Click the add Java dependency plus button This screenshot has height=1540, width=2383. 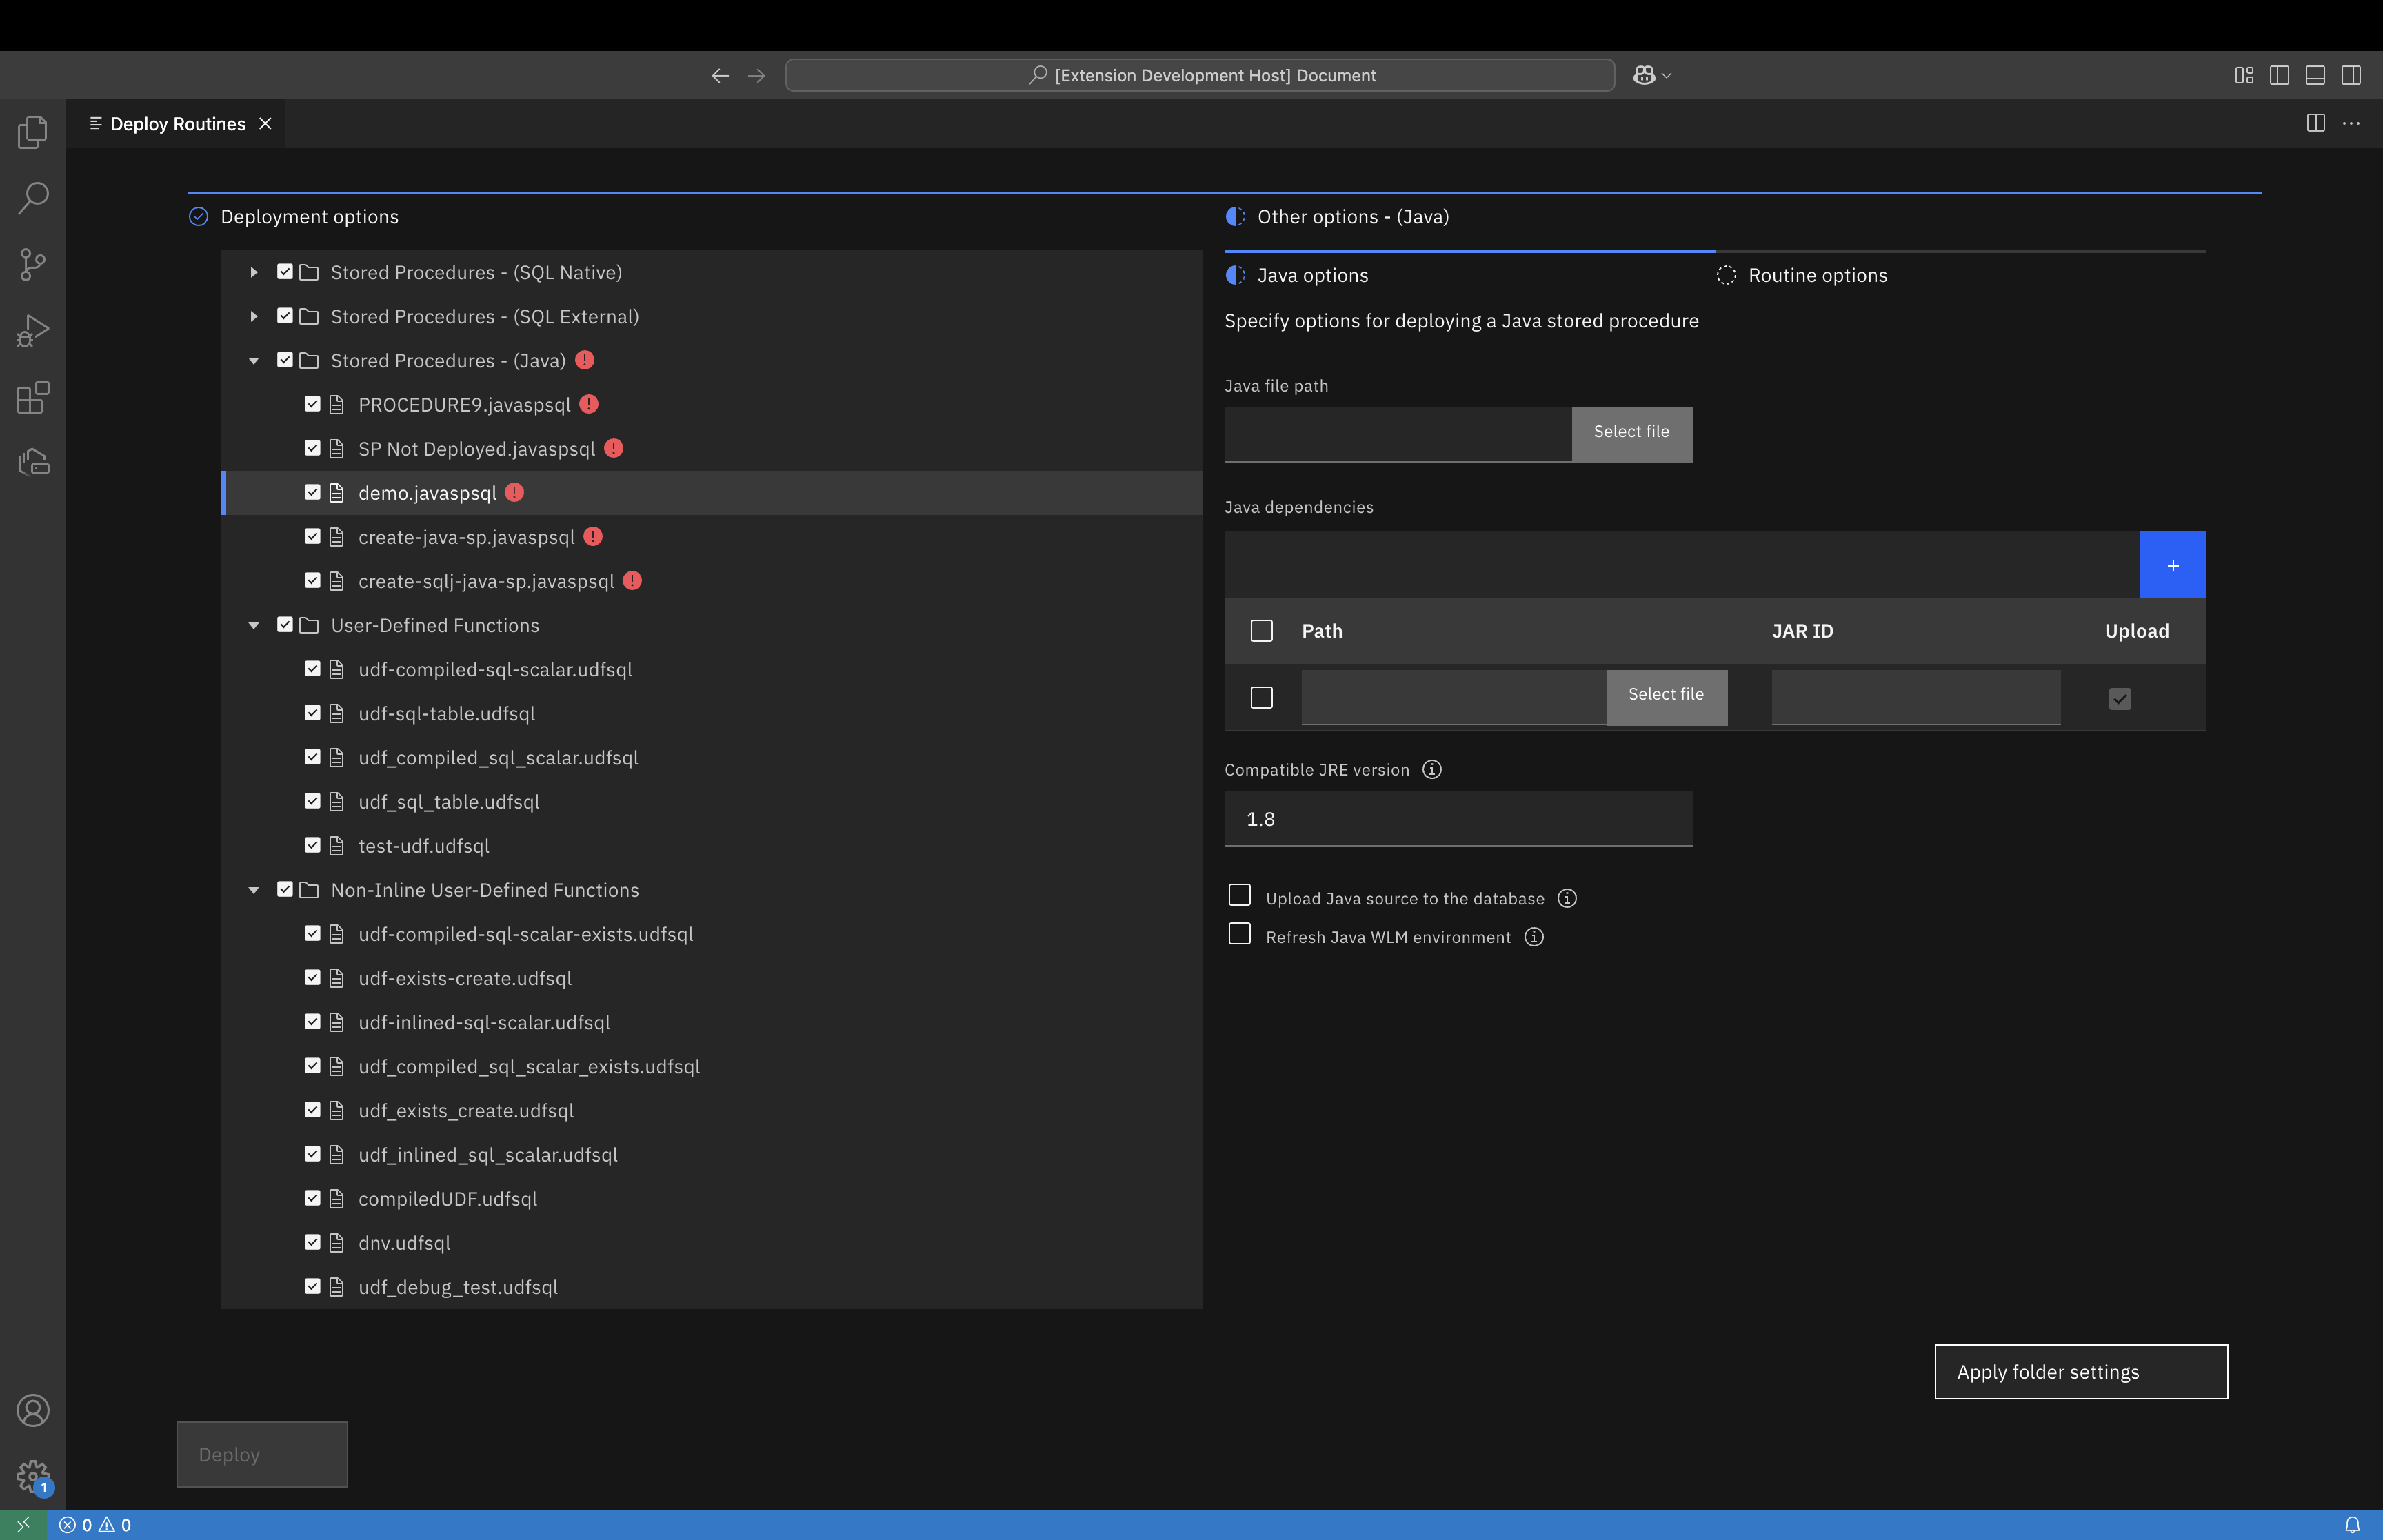point(2172,565)
